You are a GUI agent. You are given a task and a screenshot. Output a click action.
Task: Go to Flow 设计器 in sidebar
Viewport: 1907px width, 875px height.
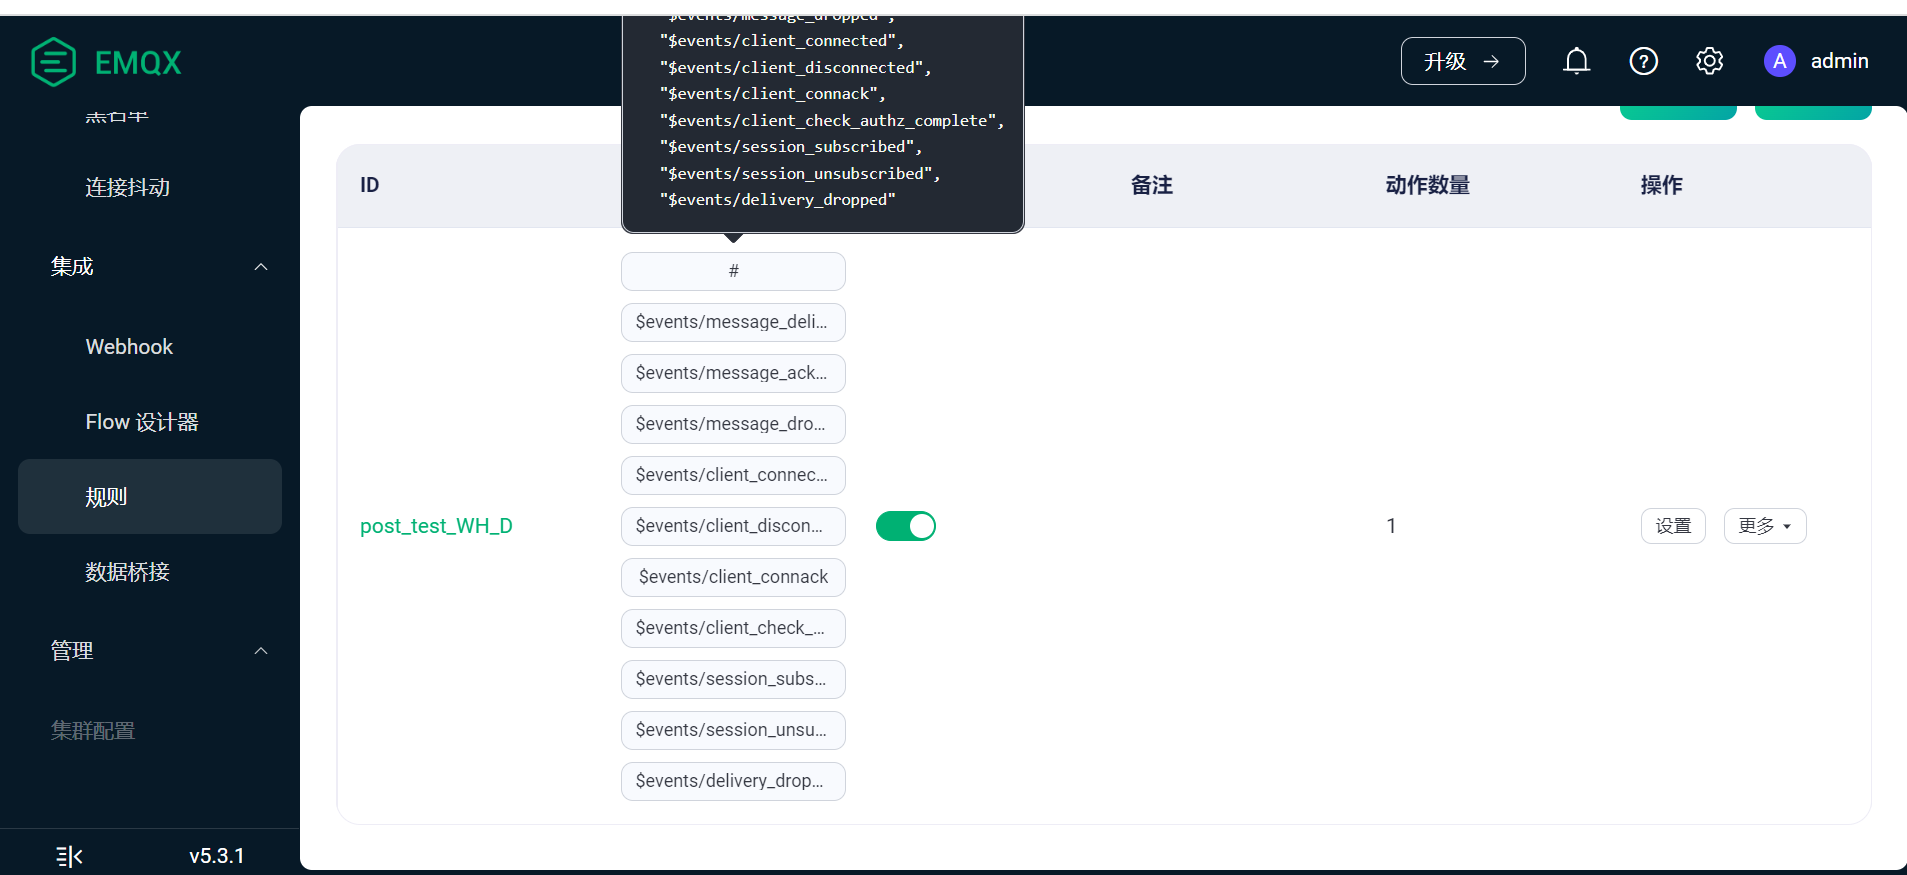tap(142, 422)
